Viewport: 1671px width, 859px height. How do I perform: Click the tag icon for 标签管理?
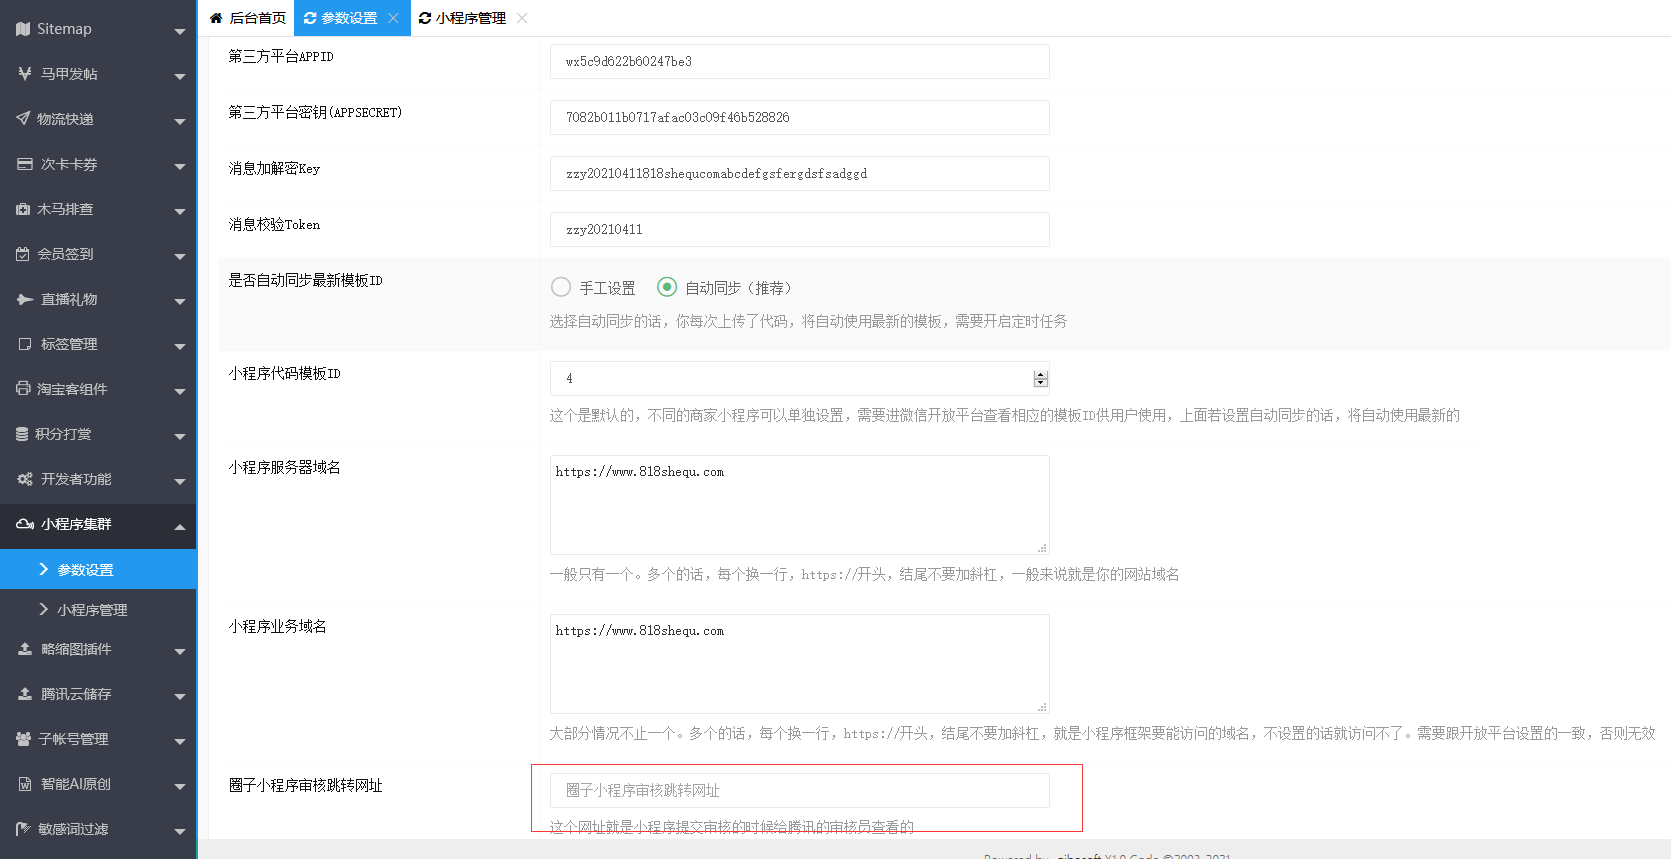point(24,344)
